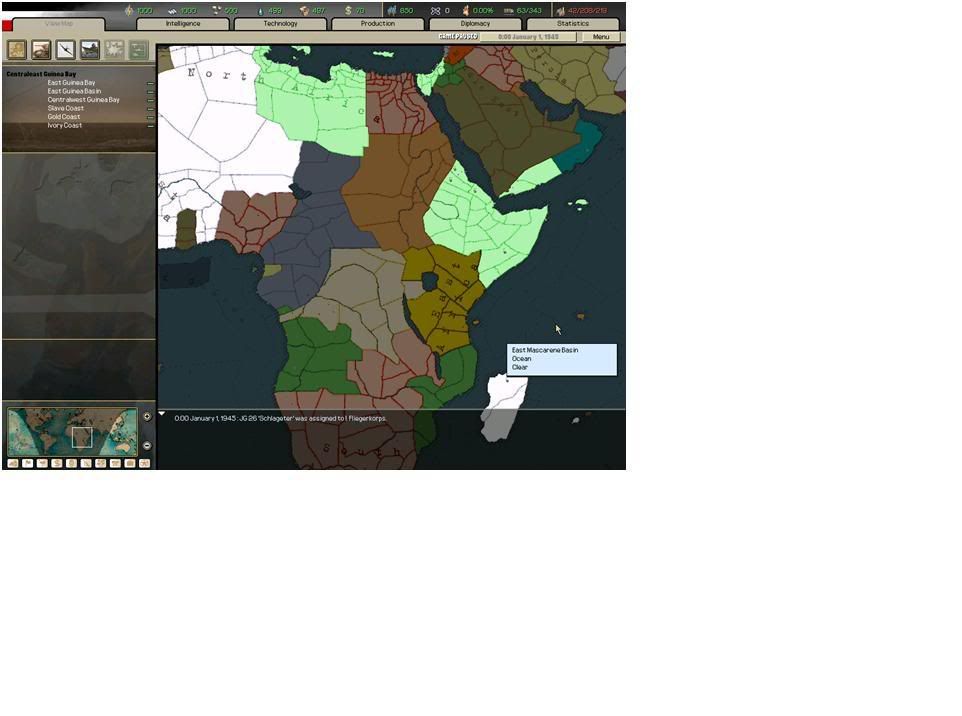This screenshot has width=962, height=716.
Task: Switch to the Diplomacy tab
Action: 475,23
